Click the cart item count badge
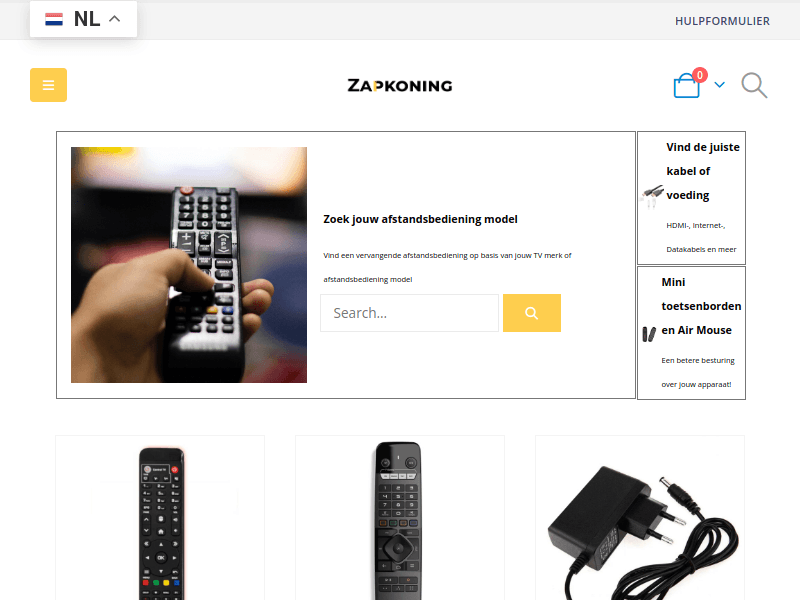 (700, 75)
